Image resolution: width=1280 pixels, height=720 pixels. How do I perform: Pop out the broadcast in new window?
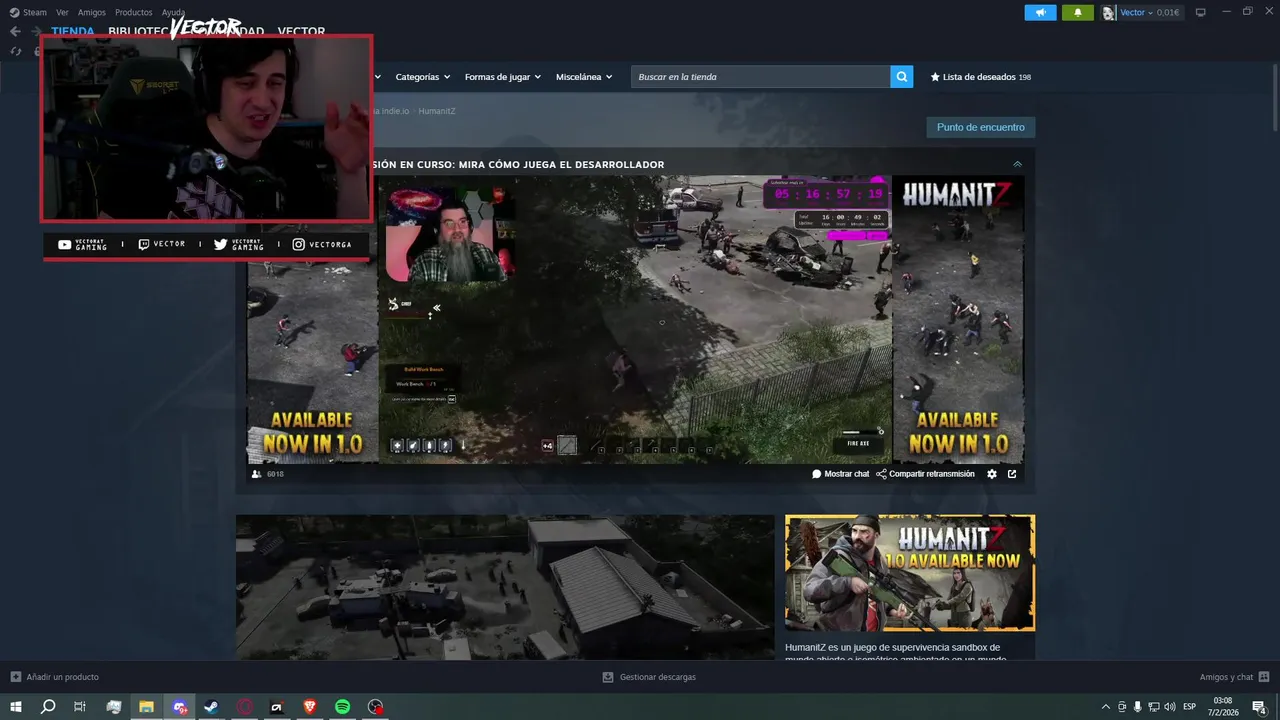pos(1012,474)
